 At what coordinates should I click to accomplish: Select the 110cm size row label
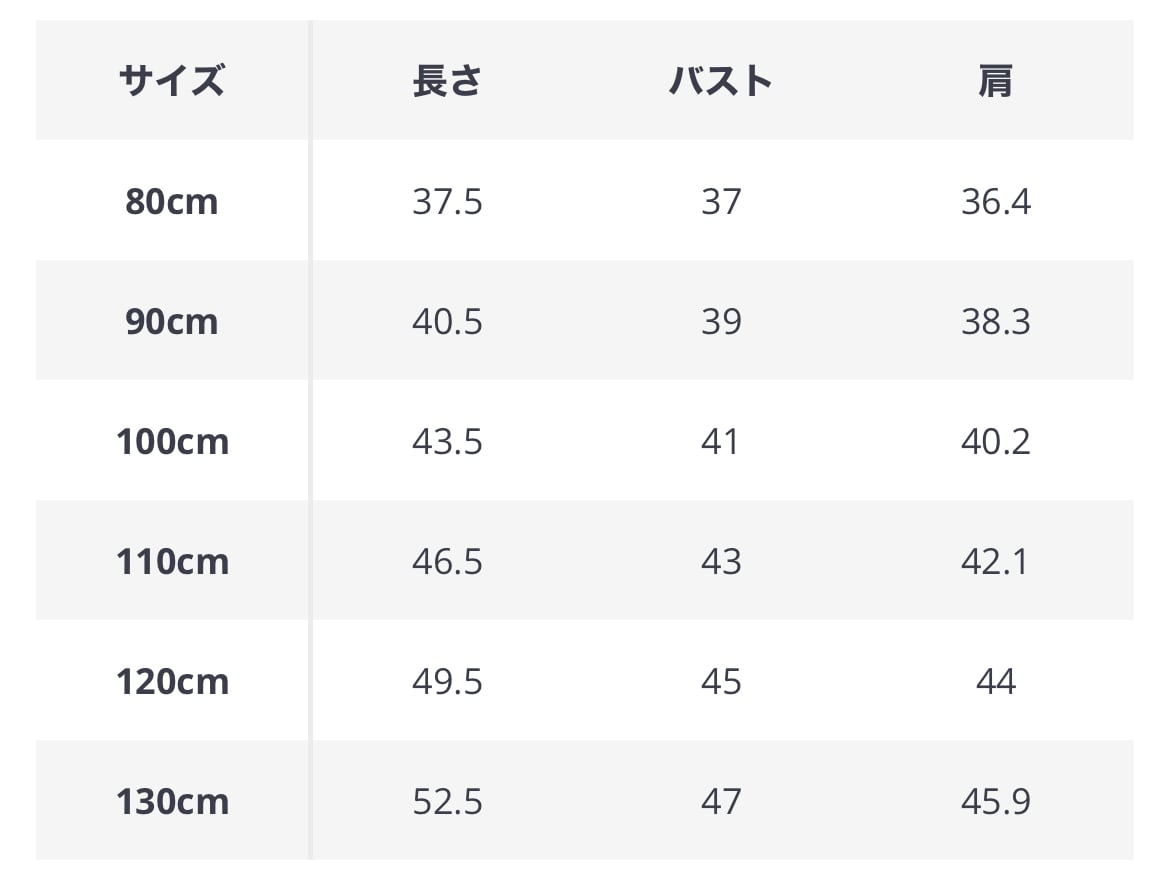[172, 562]
